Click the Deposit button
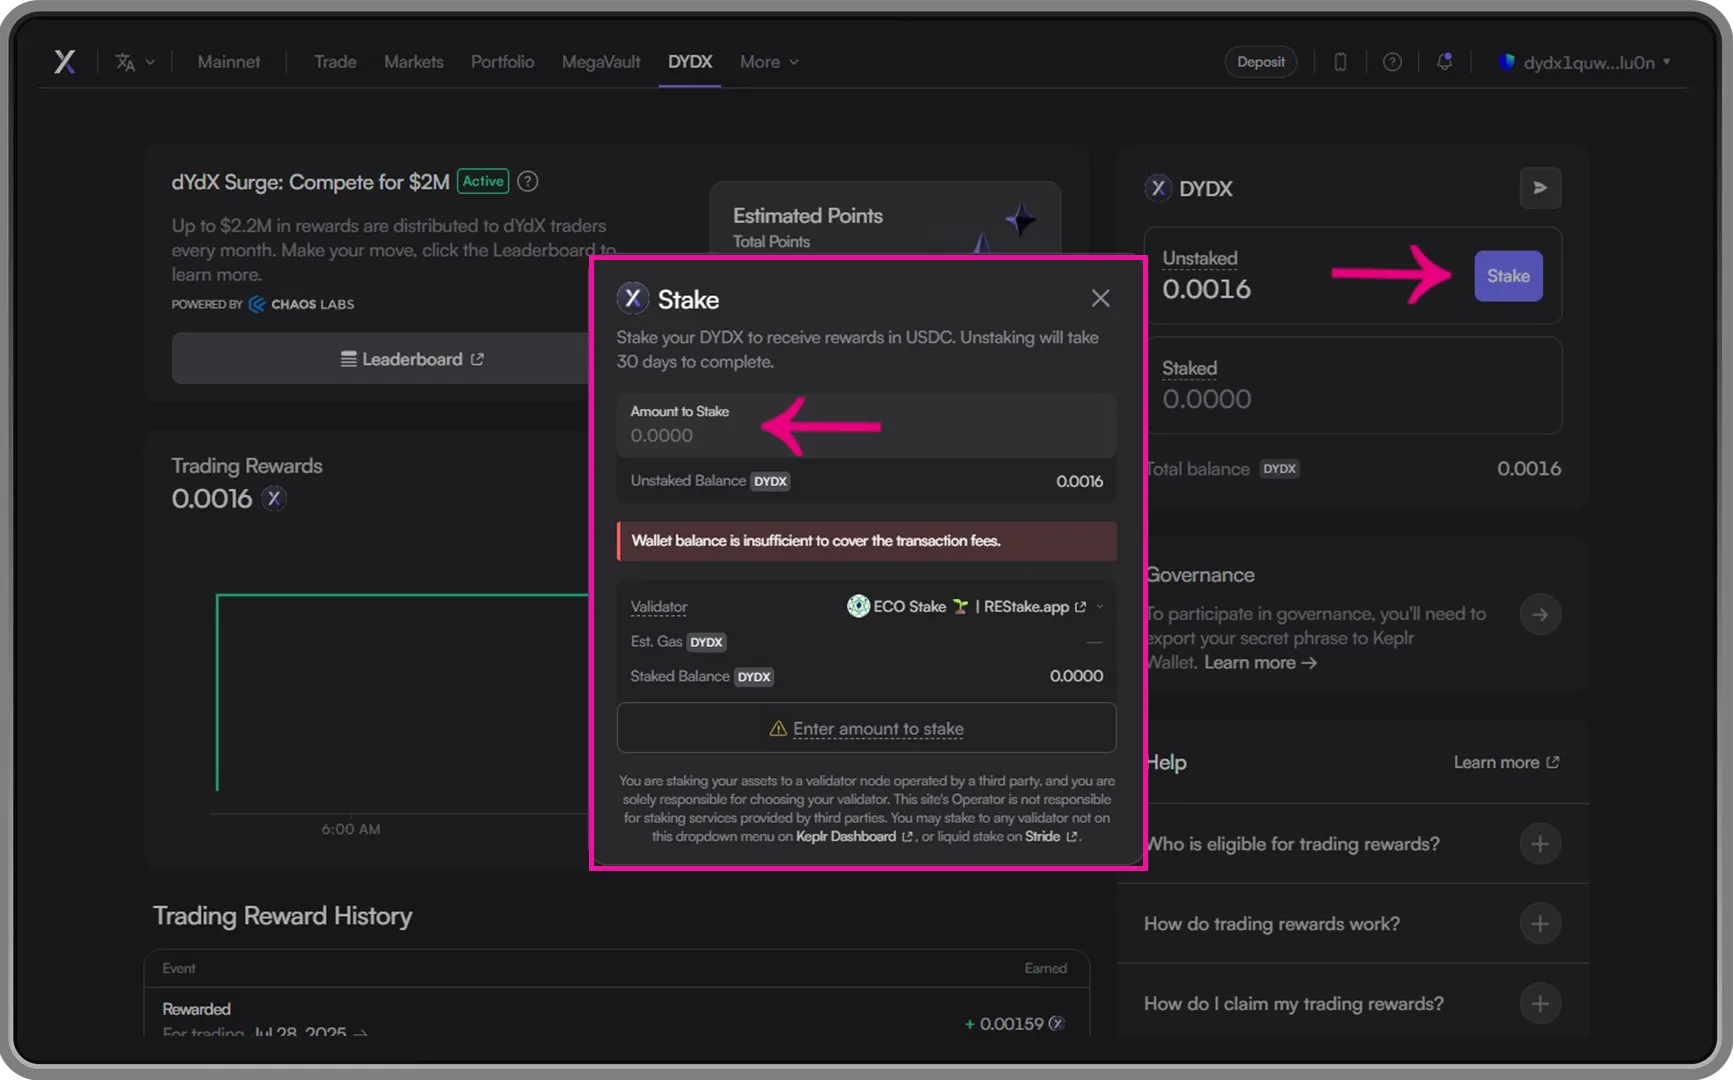Screen dimensions: 1733x1080 pos(1261,62)
